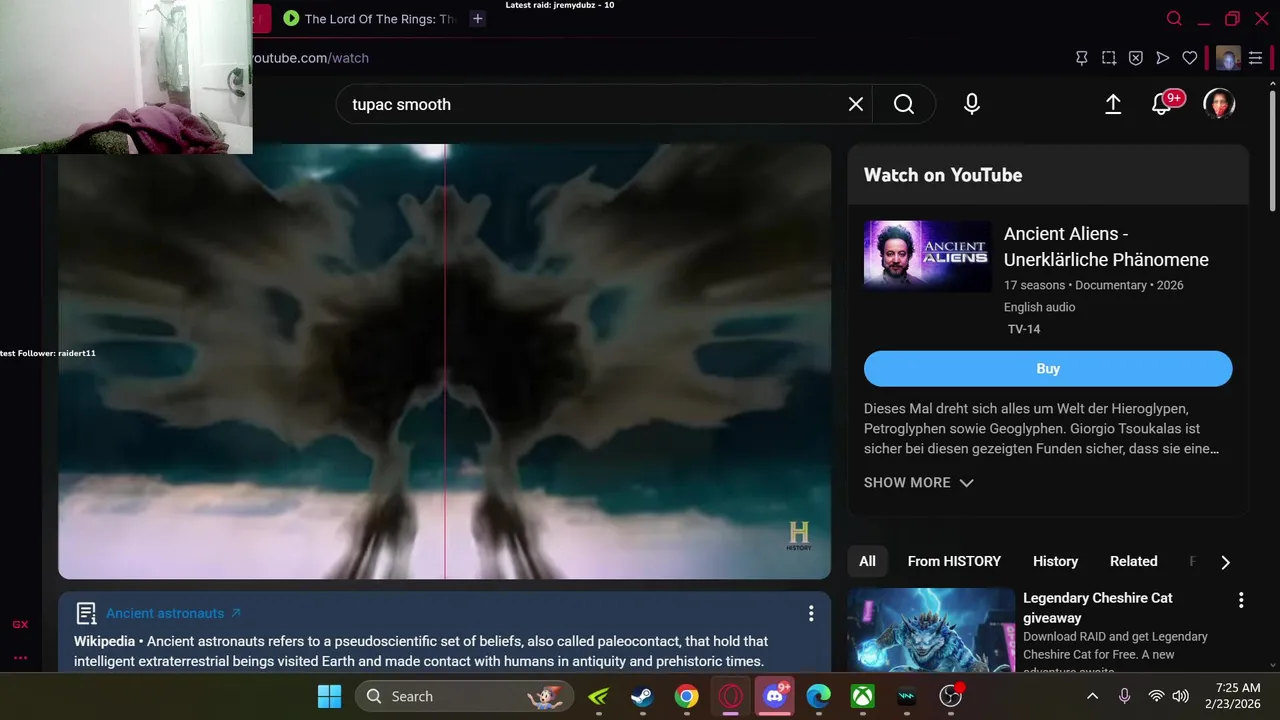Launch NVIDIA app from taskbar

(598, 696)
